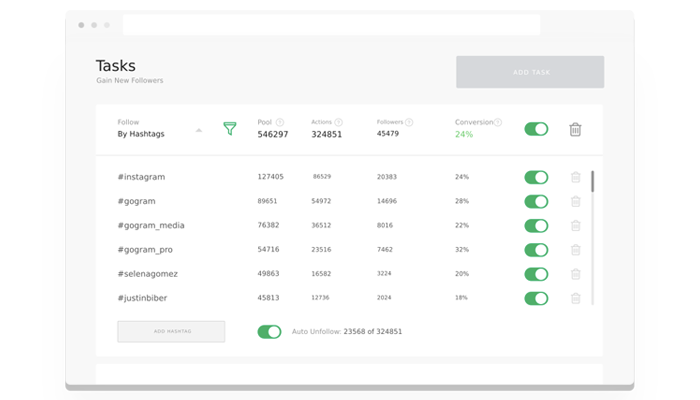This screenshot has height=400, width=700.
Task: Show help for Followers column
Action: pos(409,122)
